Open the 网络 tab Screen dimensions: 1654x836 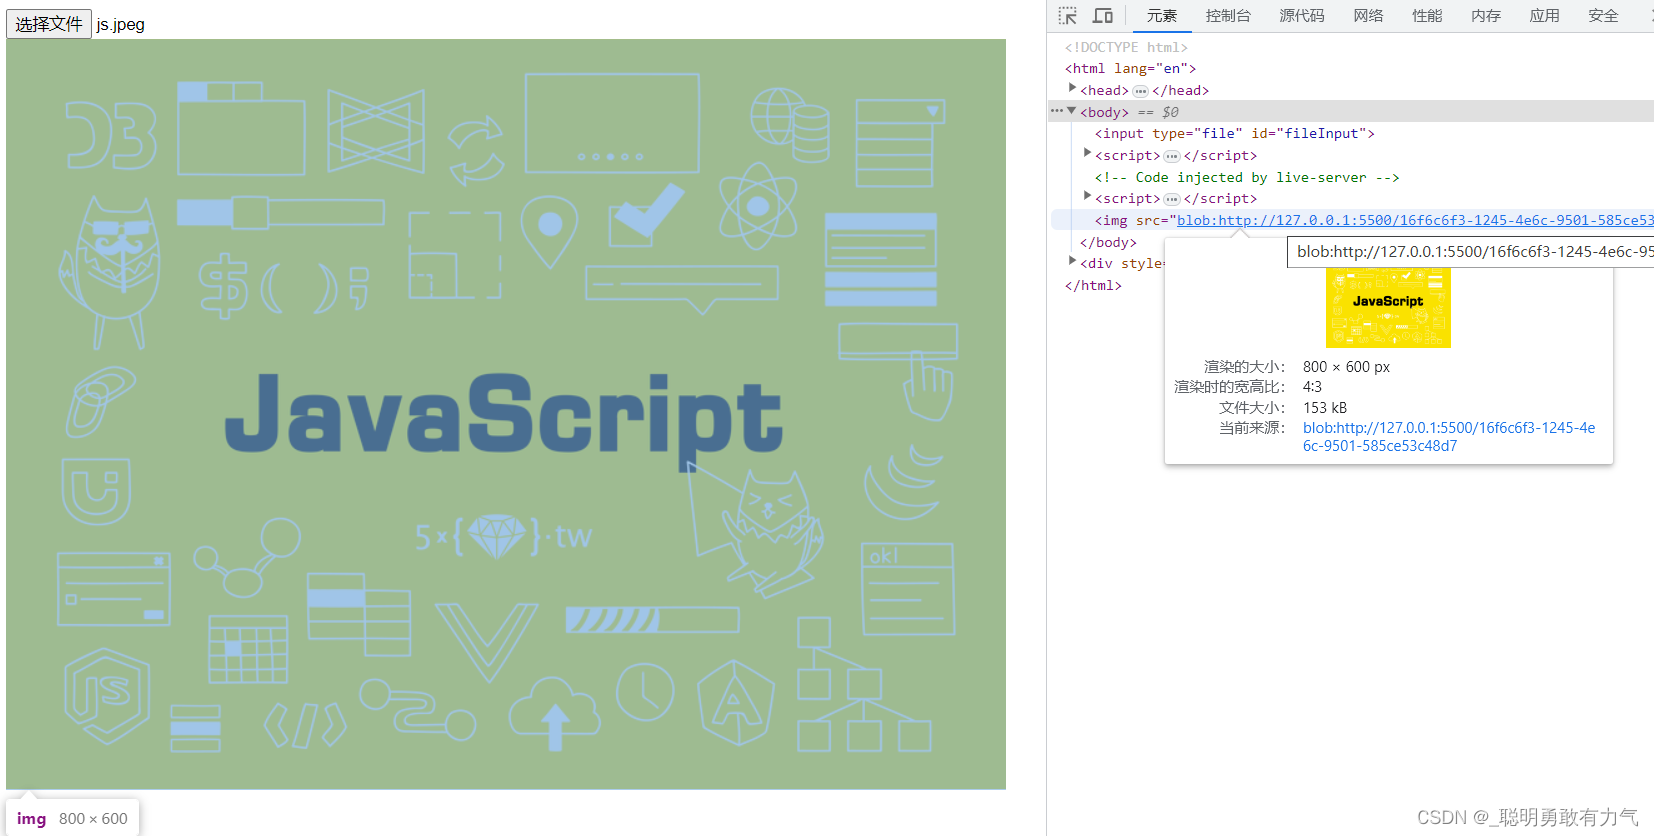click(x=1368, y=16)
